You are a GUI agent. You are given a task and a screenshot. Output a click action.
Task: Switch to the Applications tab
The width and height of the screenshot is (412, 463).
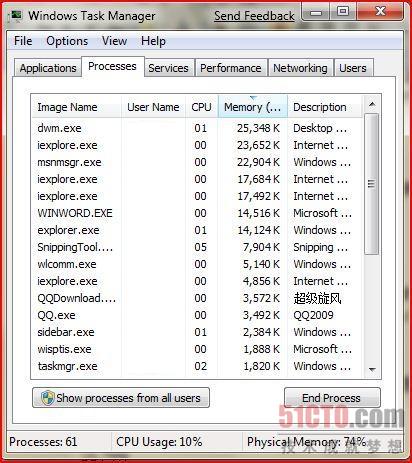click(48, 68)
